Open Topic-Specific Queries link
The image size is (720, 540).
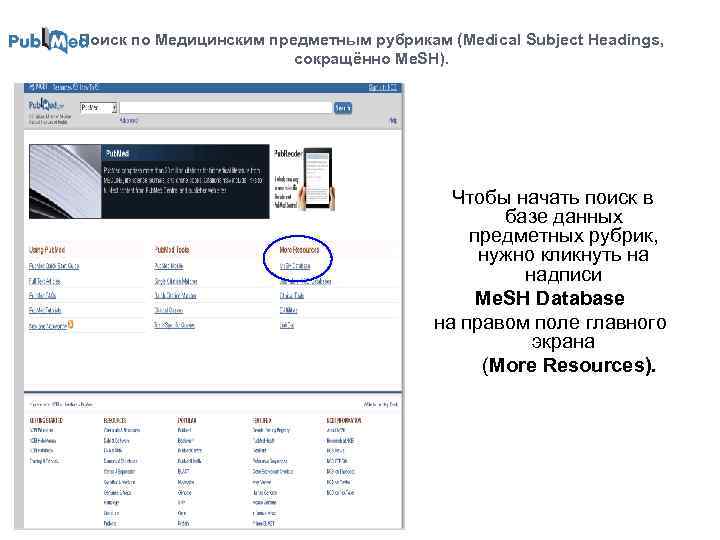[174, 325]
